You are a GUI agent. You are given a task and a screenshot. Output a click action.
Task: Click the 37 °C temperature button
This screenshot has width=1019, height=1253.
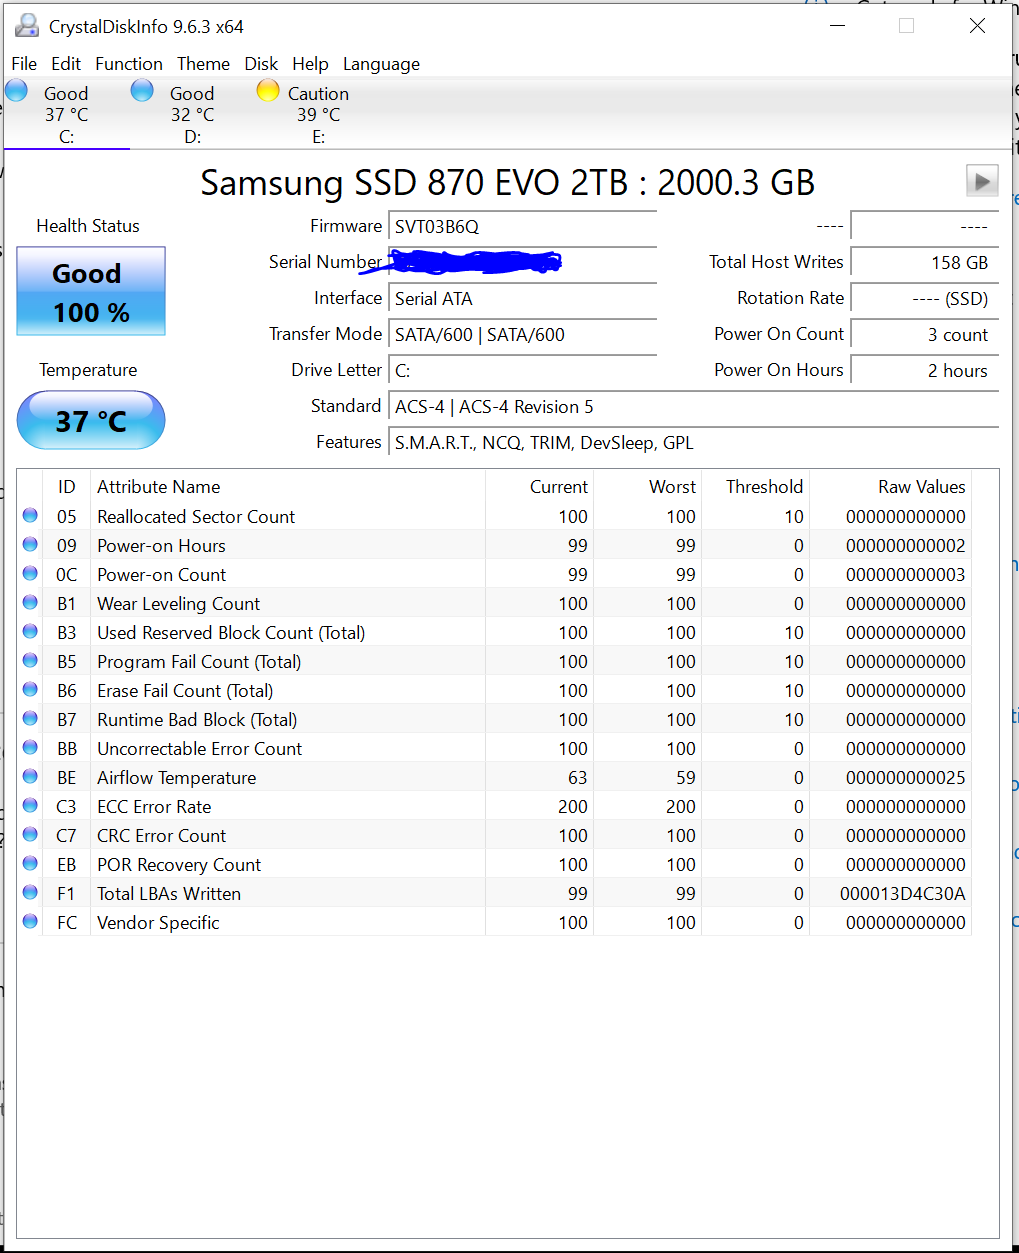tap(91, 420)
